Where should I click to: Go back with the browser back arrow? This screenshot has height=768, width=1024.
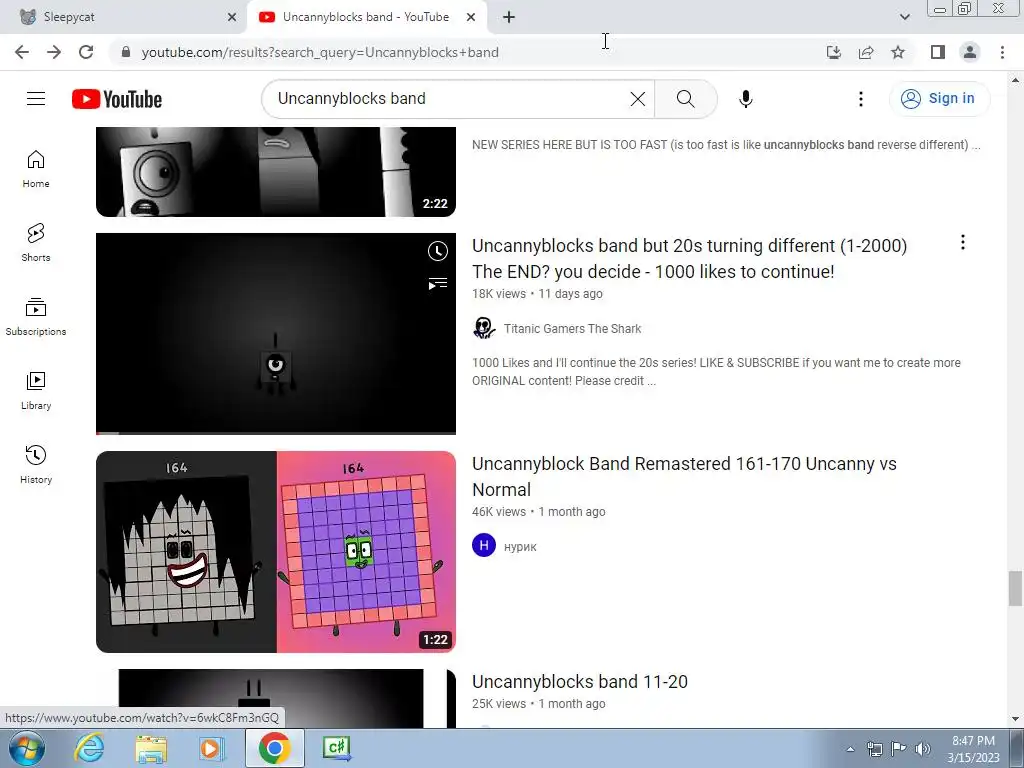[22, 52]
